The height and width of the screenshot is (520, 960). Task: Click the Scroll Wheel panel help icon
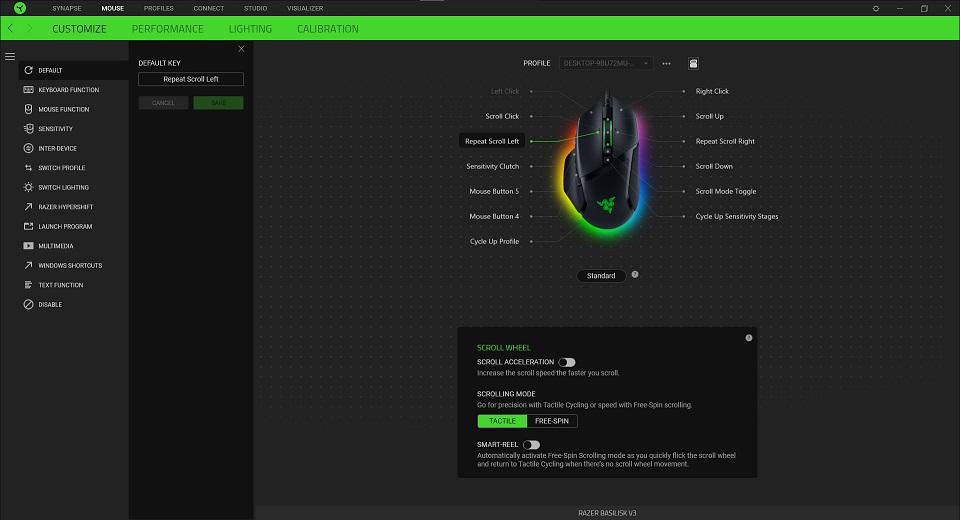[749, 338]
